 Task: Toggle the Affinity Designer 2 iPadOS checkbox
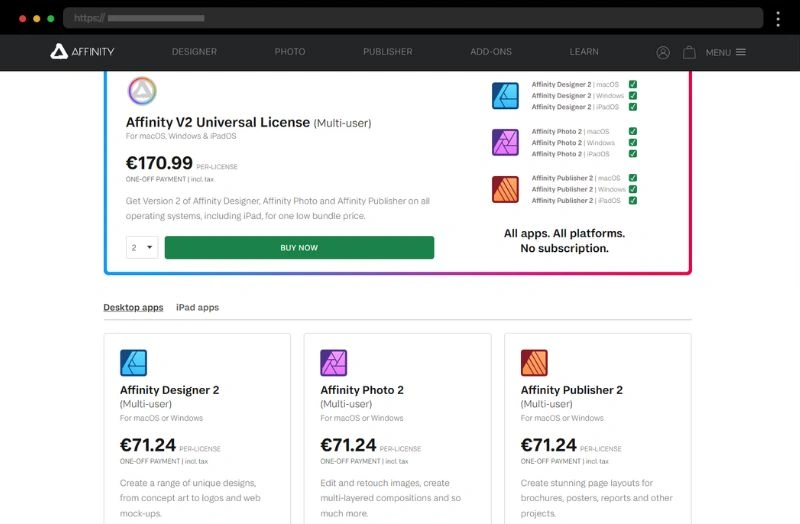[633, 107]
